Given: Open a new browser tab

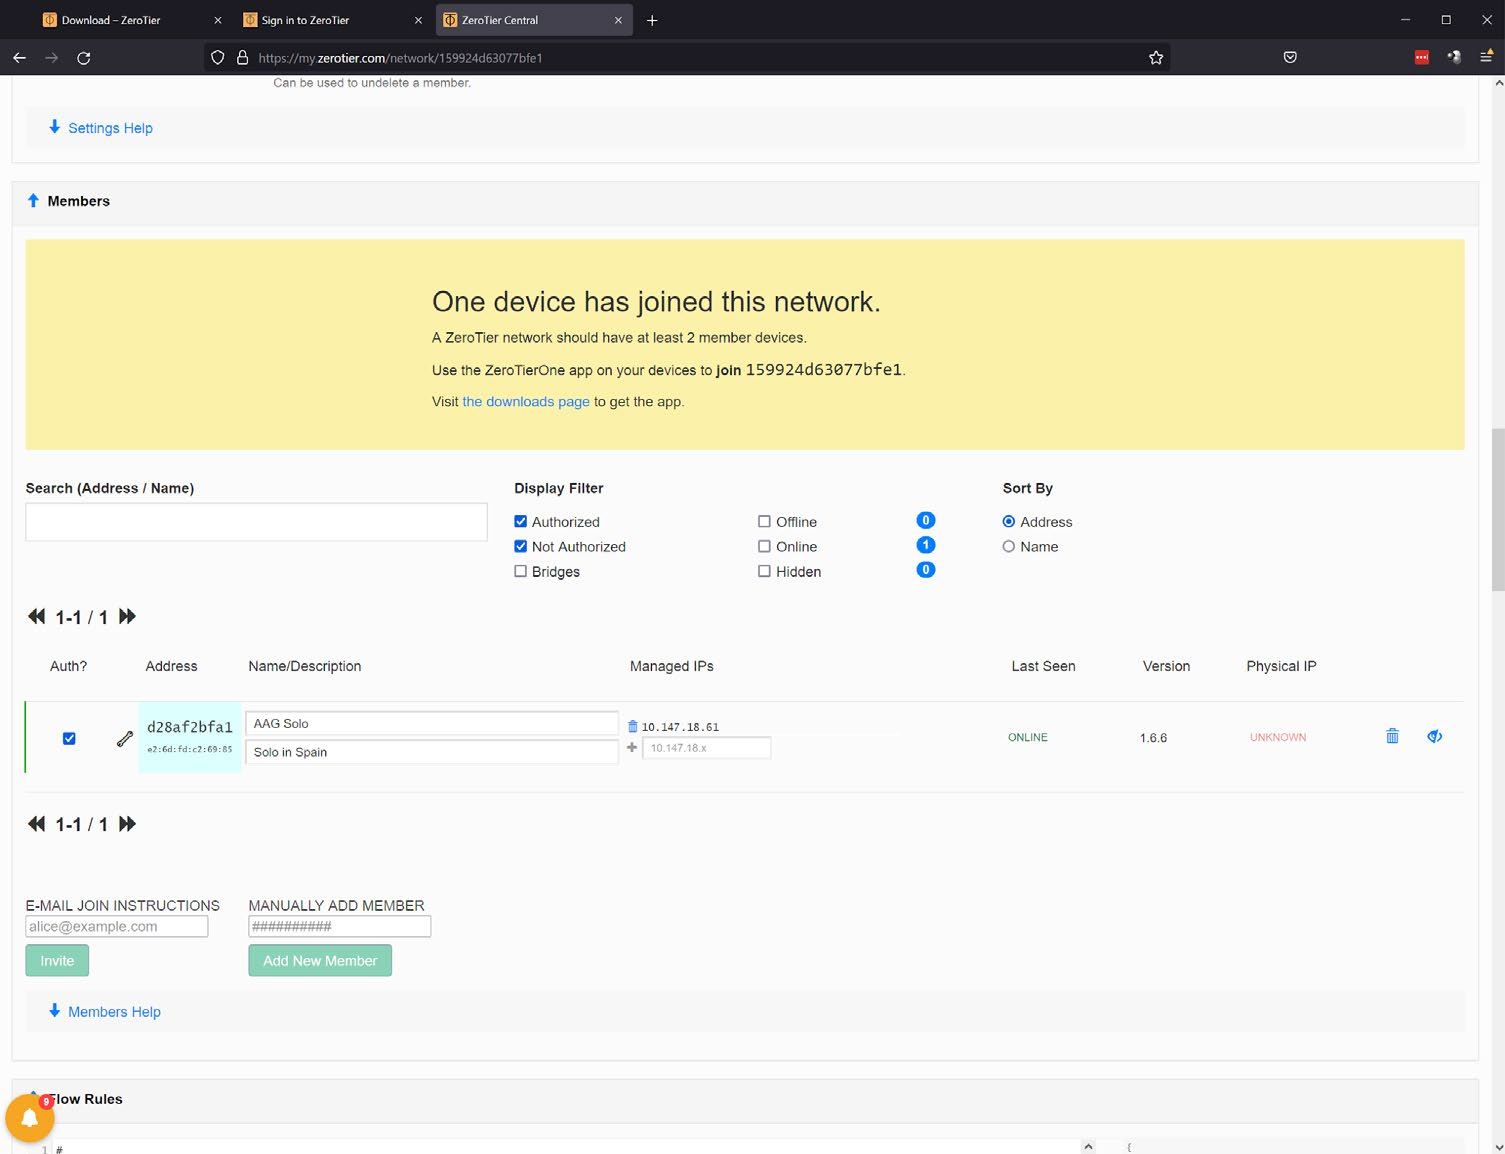Looking at the screenshot, I should [652, 20].
